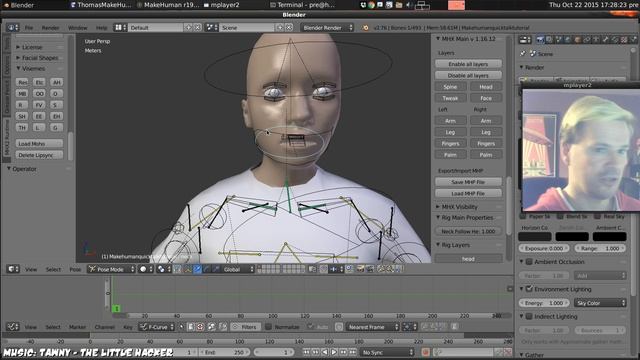Open the Pose Mode dropdown
This screenshot has height=360, width=640.
pyautogui.click(x=111, y=269)
